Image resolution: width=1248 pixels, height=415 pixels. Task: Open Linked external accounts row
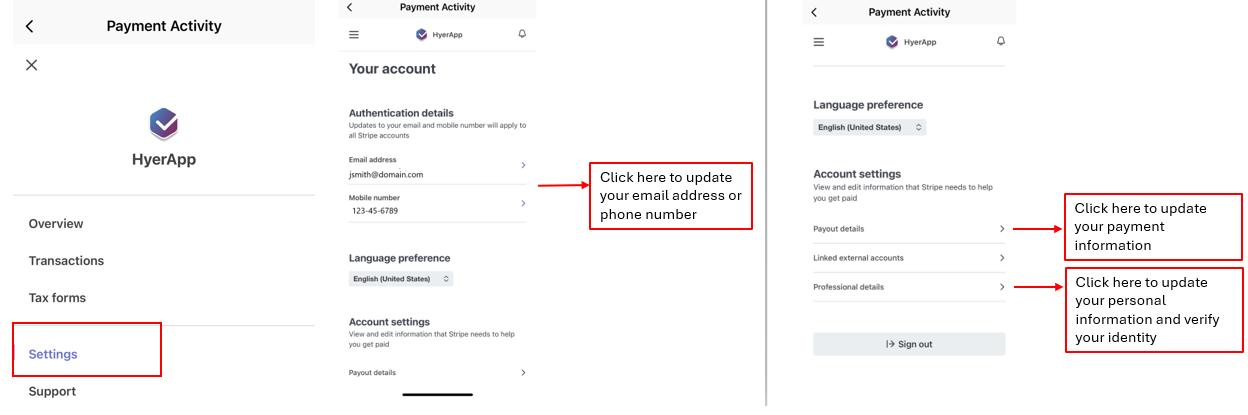(x=908, y=258)
